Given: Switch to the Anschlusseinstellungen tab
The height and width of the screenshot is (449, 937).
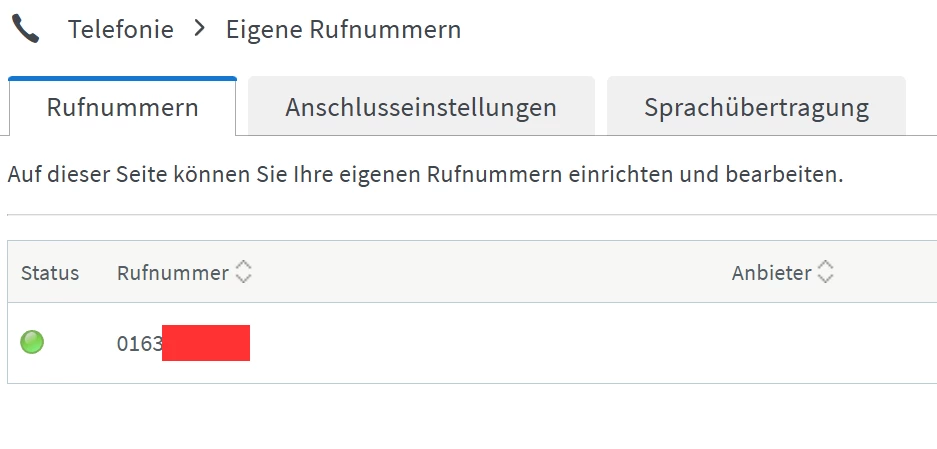Looking at the screenshot, I should point(421,107).
